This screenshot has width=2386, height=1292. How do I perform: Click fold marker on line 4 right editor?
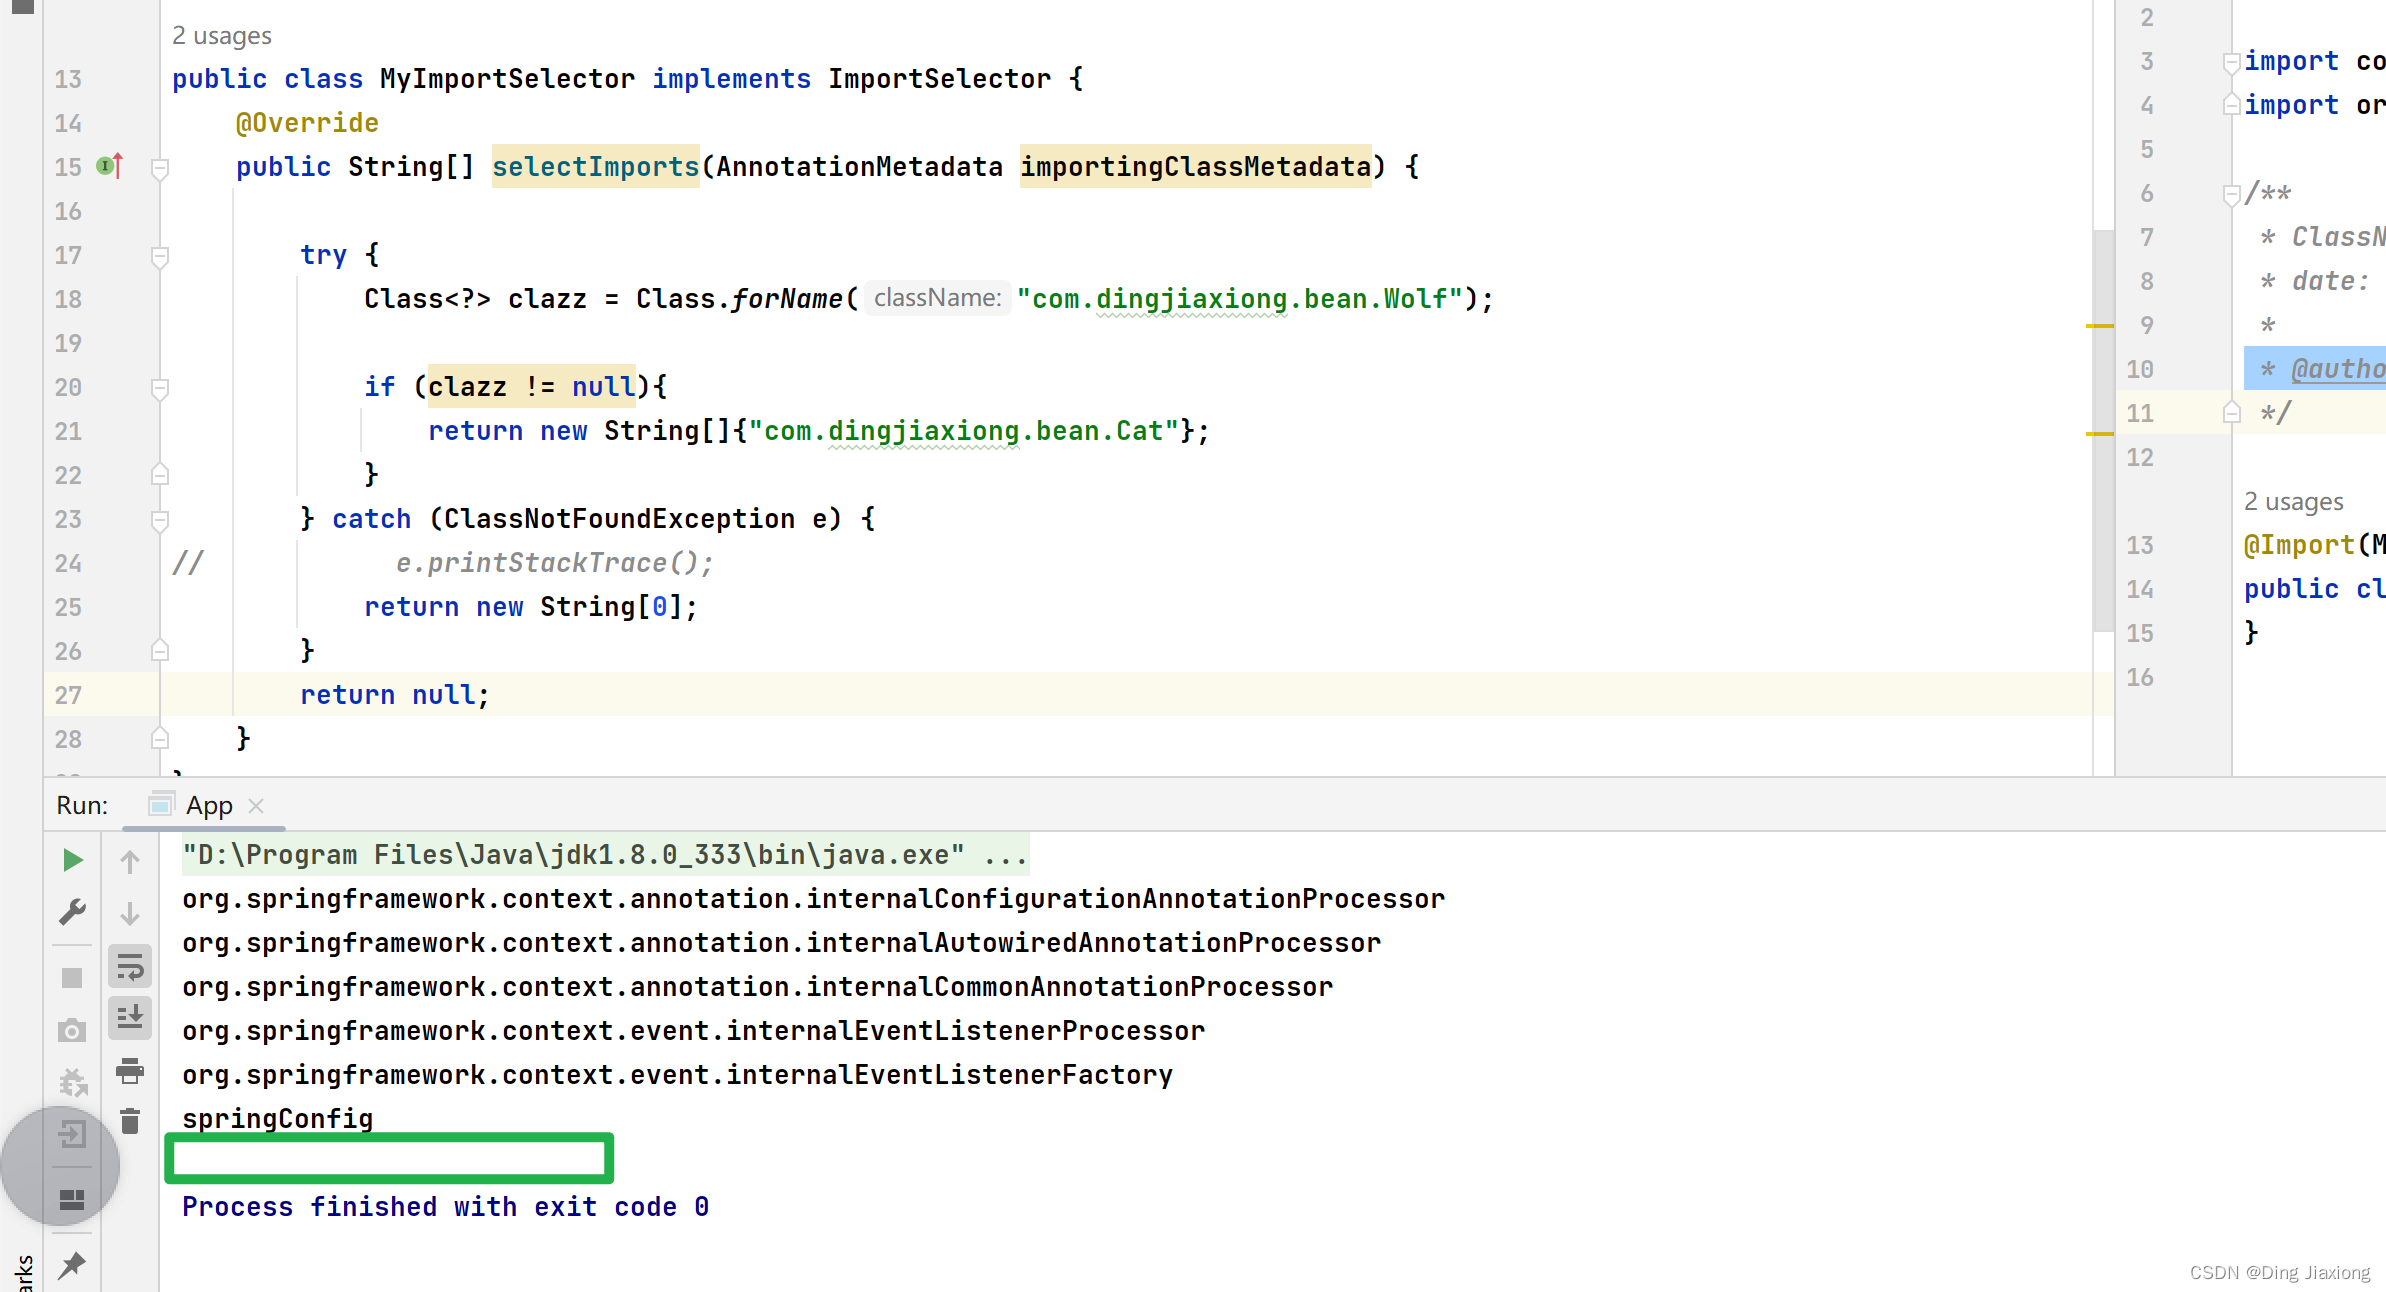(x=2231, y=104)
